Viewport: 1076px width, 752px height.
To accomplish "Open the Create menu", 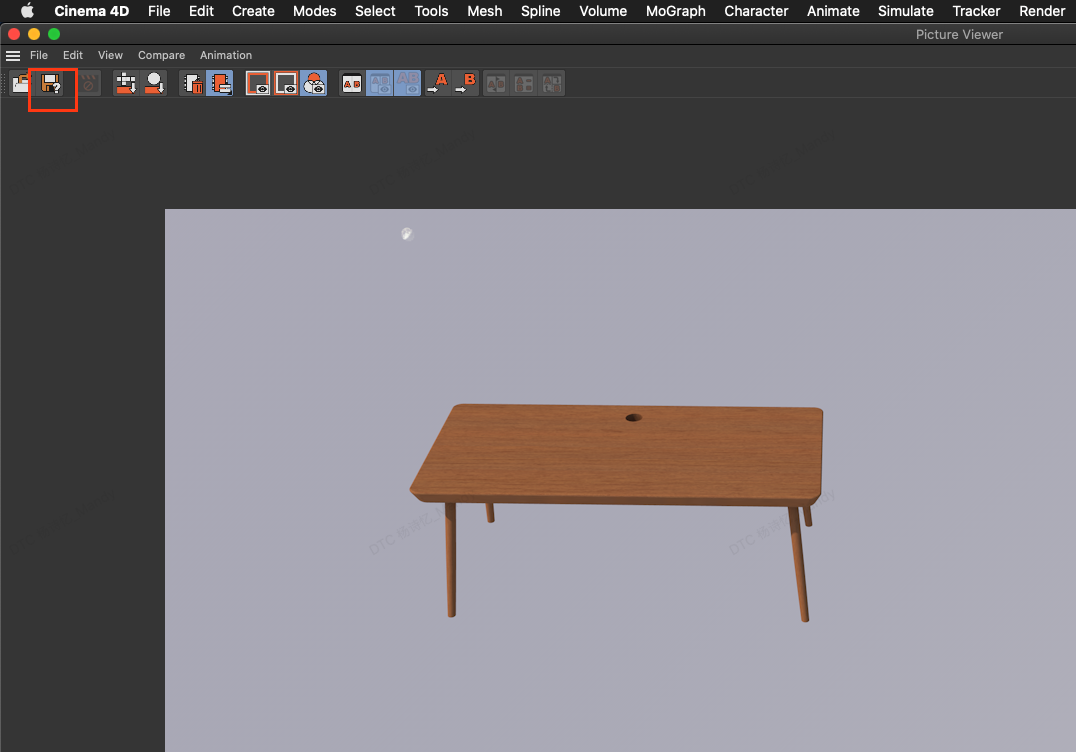I will click(x=253, y=11).
